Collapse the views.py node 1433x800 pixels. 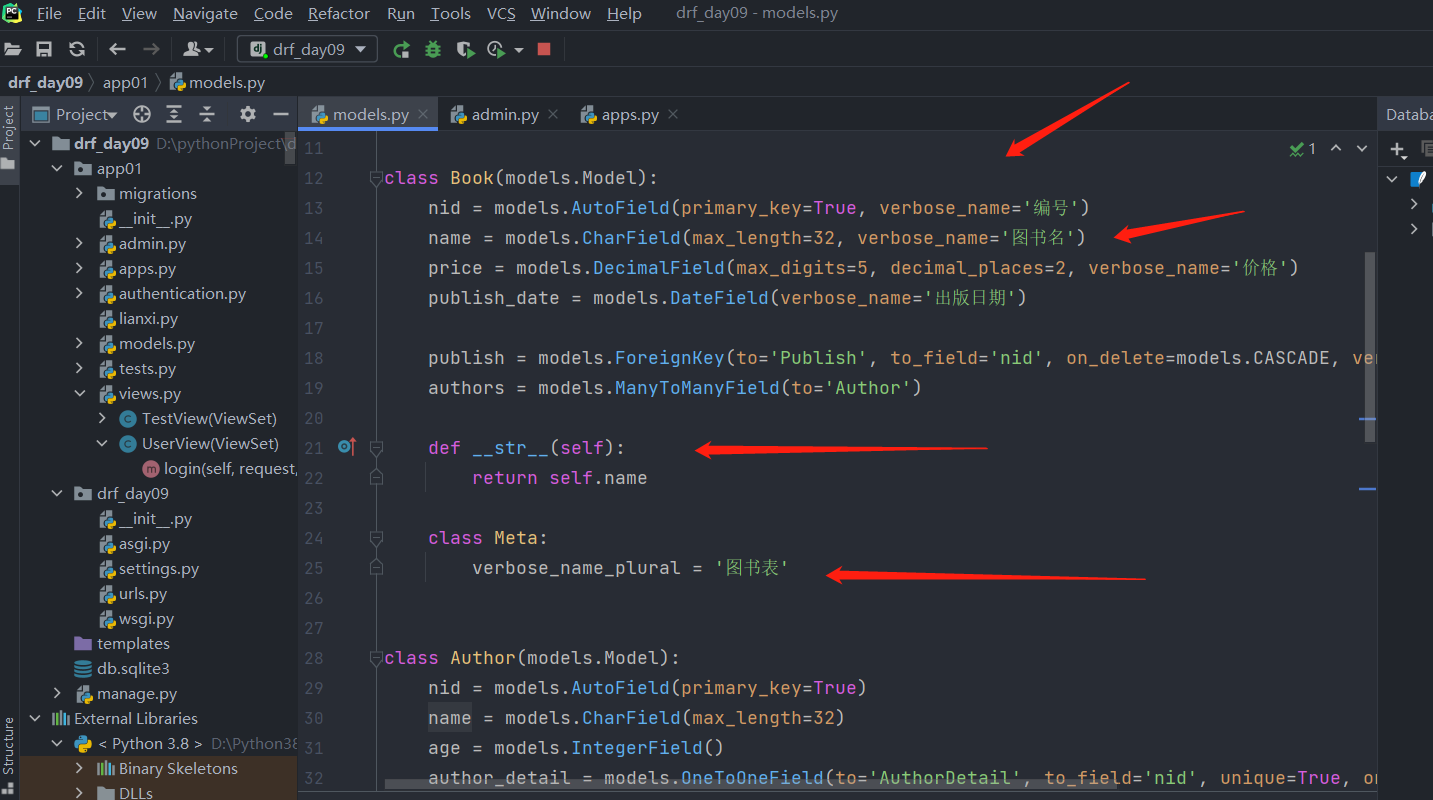80,393
